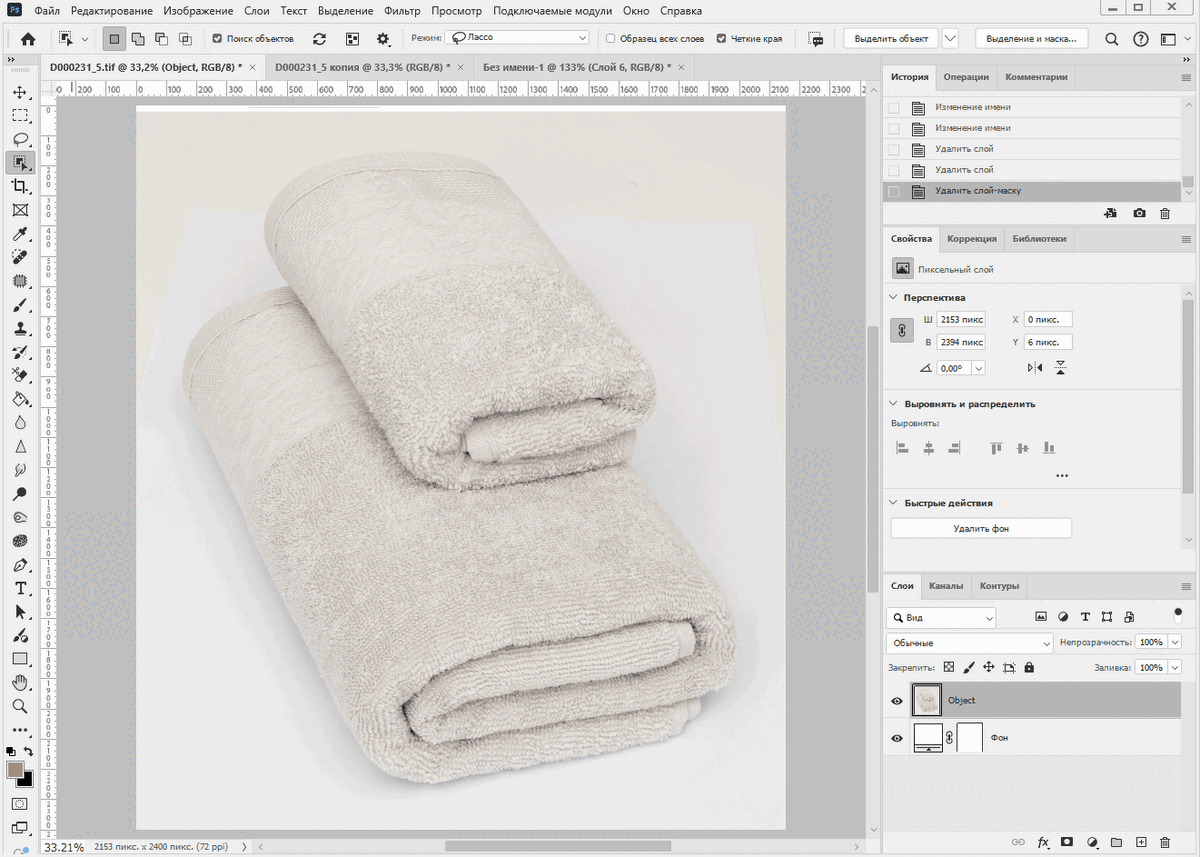Take a new history snapshot camera icon
Viewport: 1200px width, 857px height.
point(1139,213)
